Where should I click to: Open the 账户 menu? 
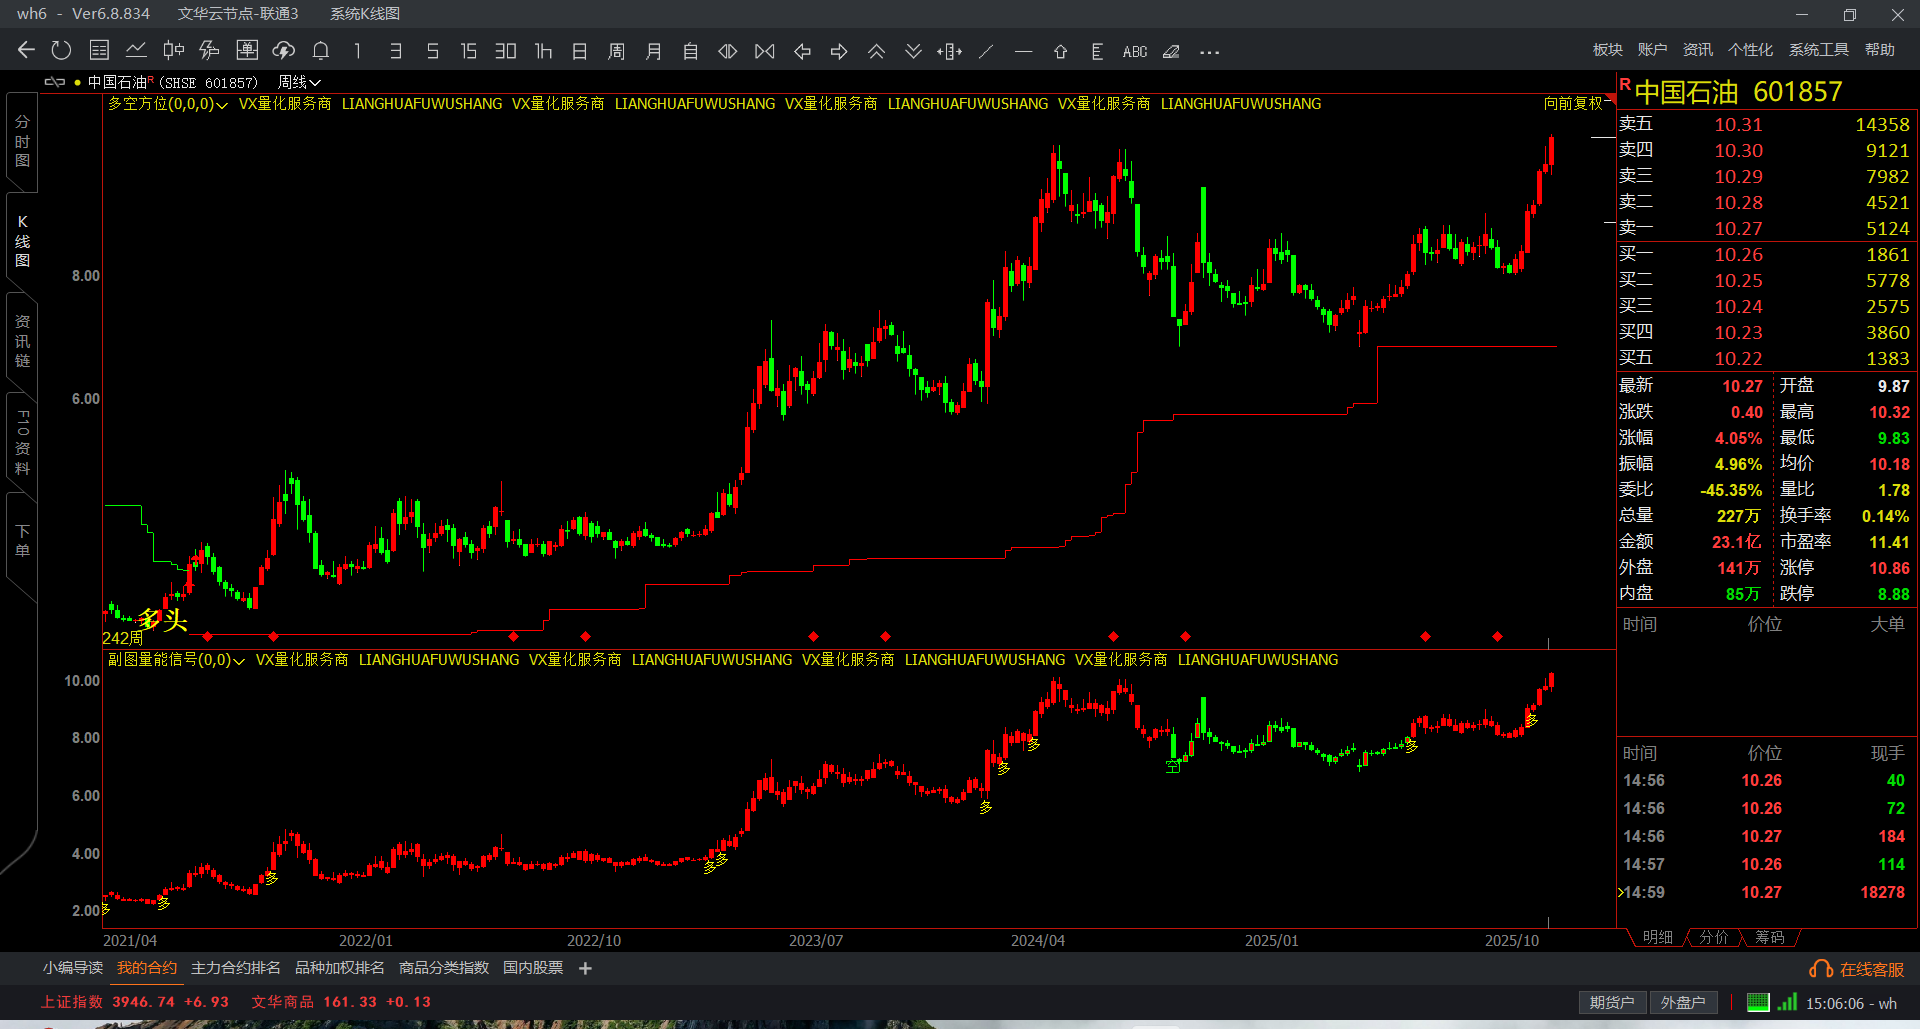tap(1652, 50)
